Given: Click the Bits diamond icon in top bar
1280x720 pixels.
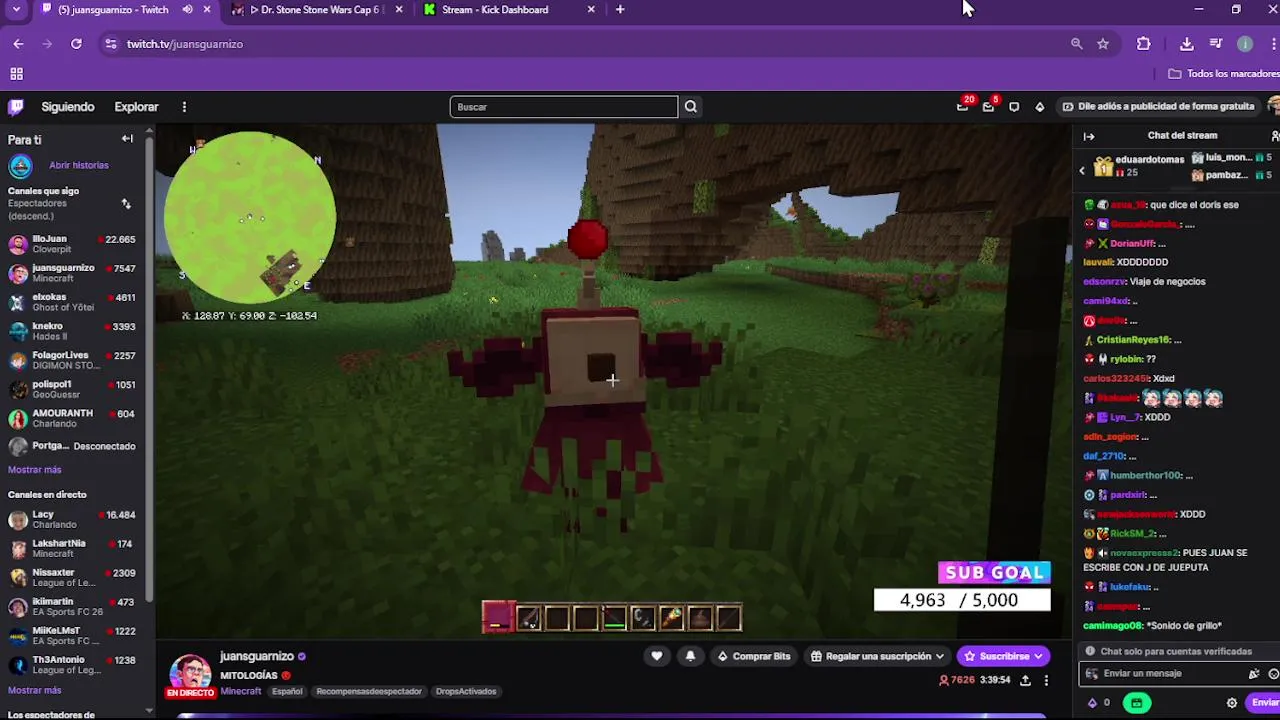Looking at the screenshot, I should tap(1039, 107).
